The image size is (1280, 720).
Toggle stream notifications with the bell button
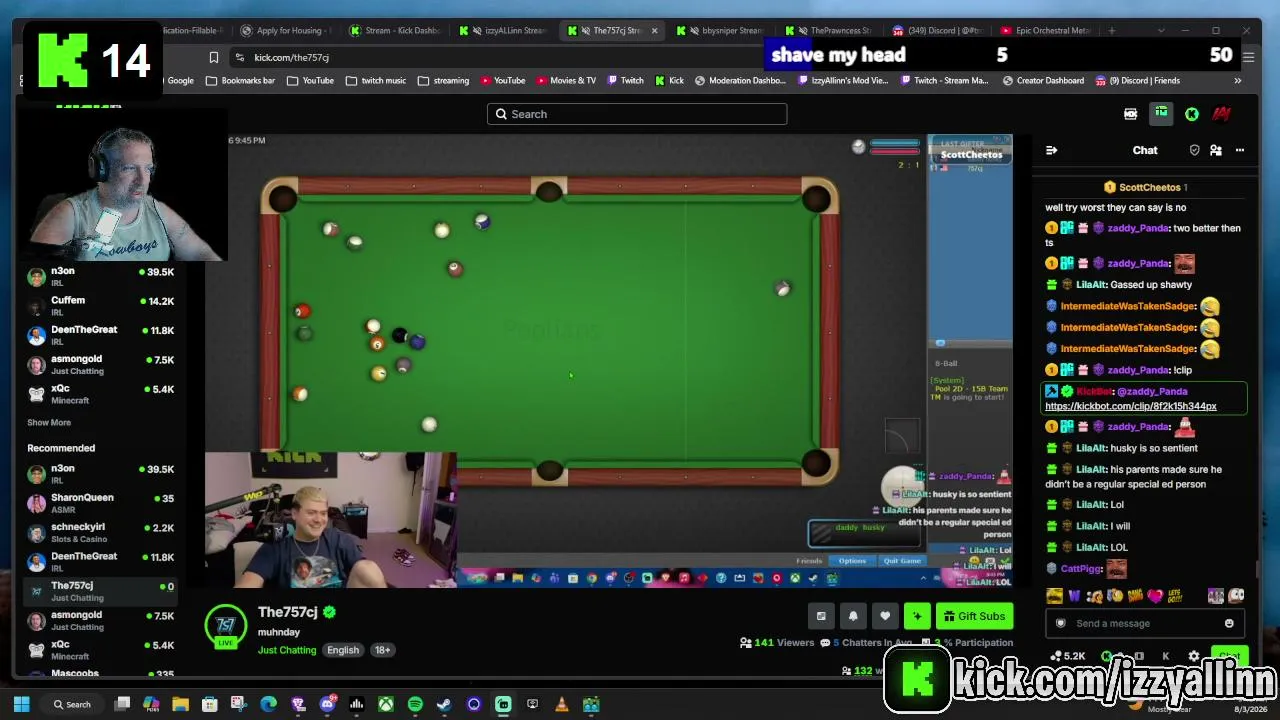(853, 616)
